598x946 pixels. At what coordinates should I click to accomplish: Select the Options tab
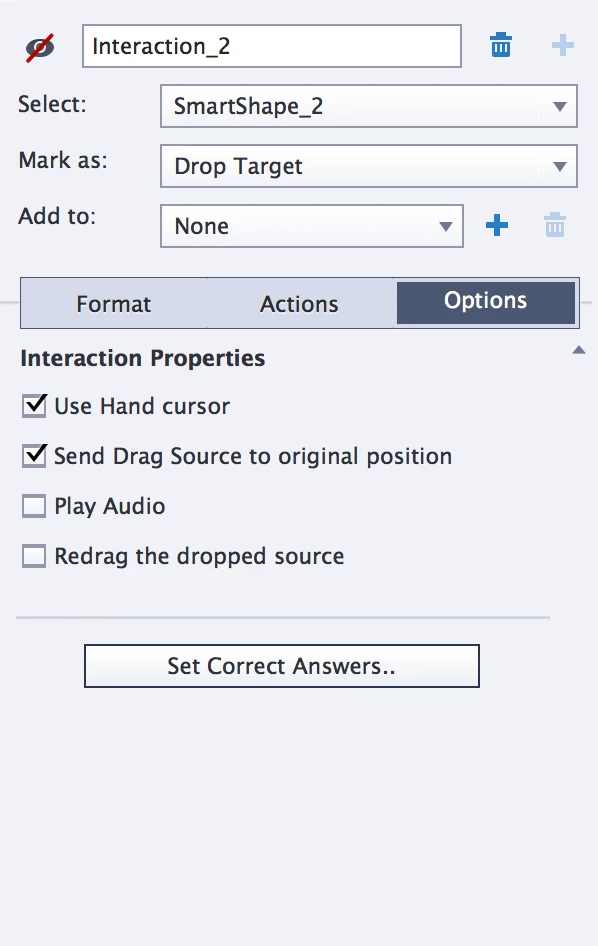tap(486, 302)
